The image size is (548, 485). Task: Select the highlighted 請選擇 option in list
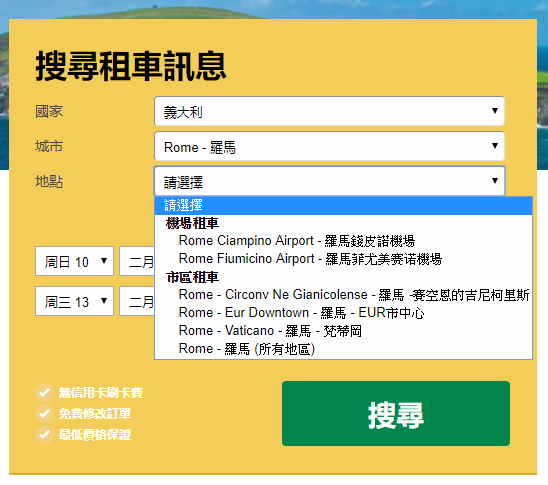(343, 205)
